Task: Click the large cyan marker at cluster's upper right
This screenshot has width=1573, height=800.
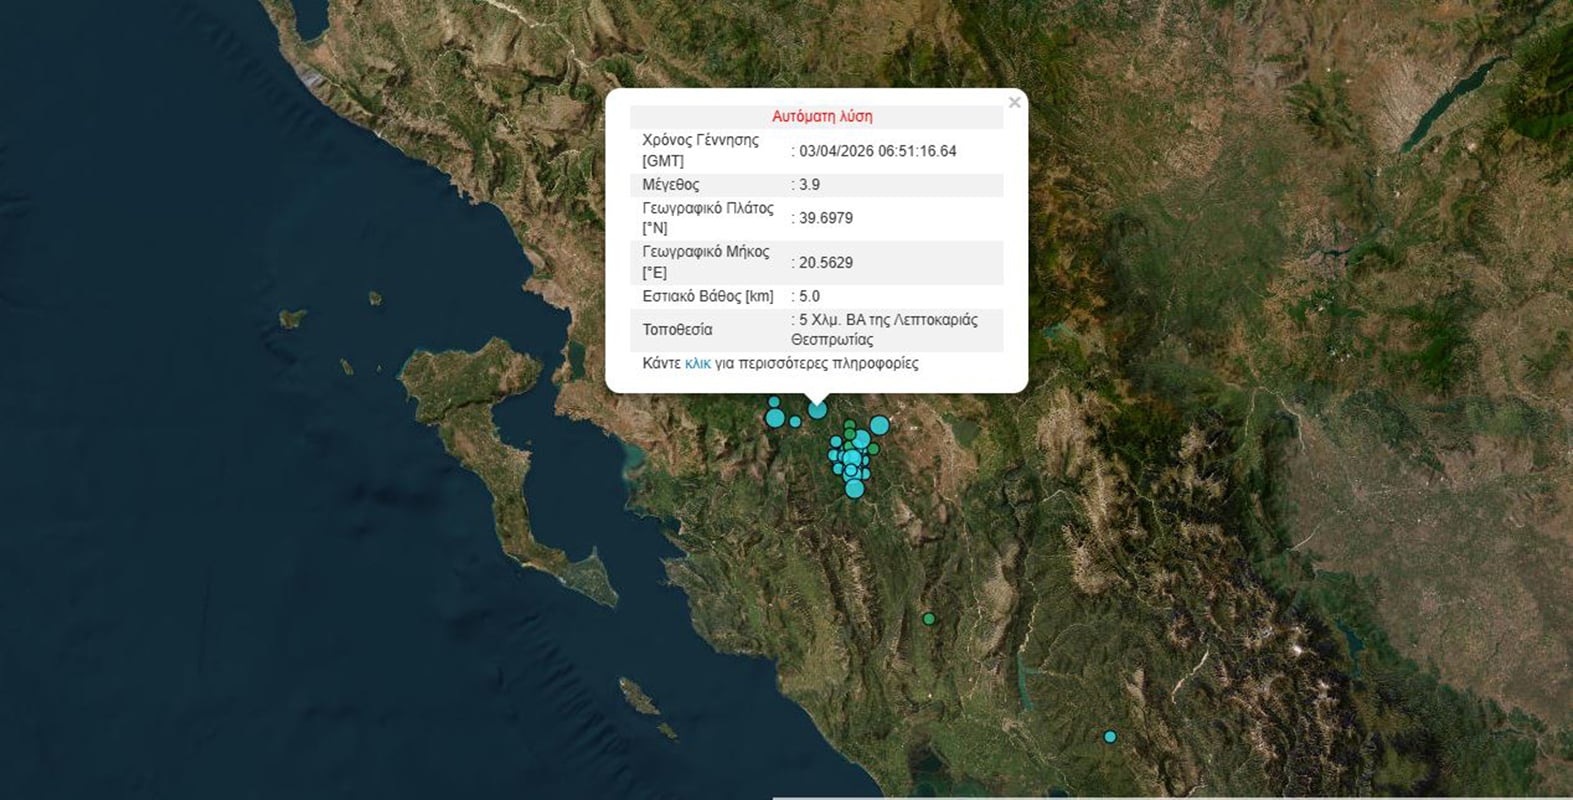Action: pyautogui.click(x=879, y=426)
